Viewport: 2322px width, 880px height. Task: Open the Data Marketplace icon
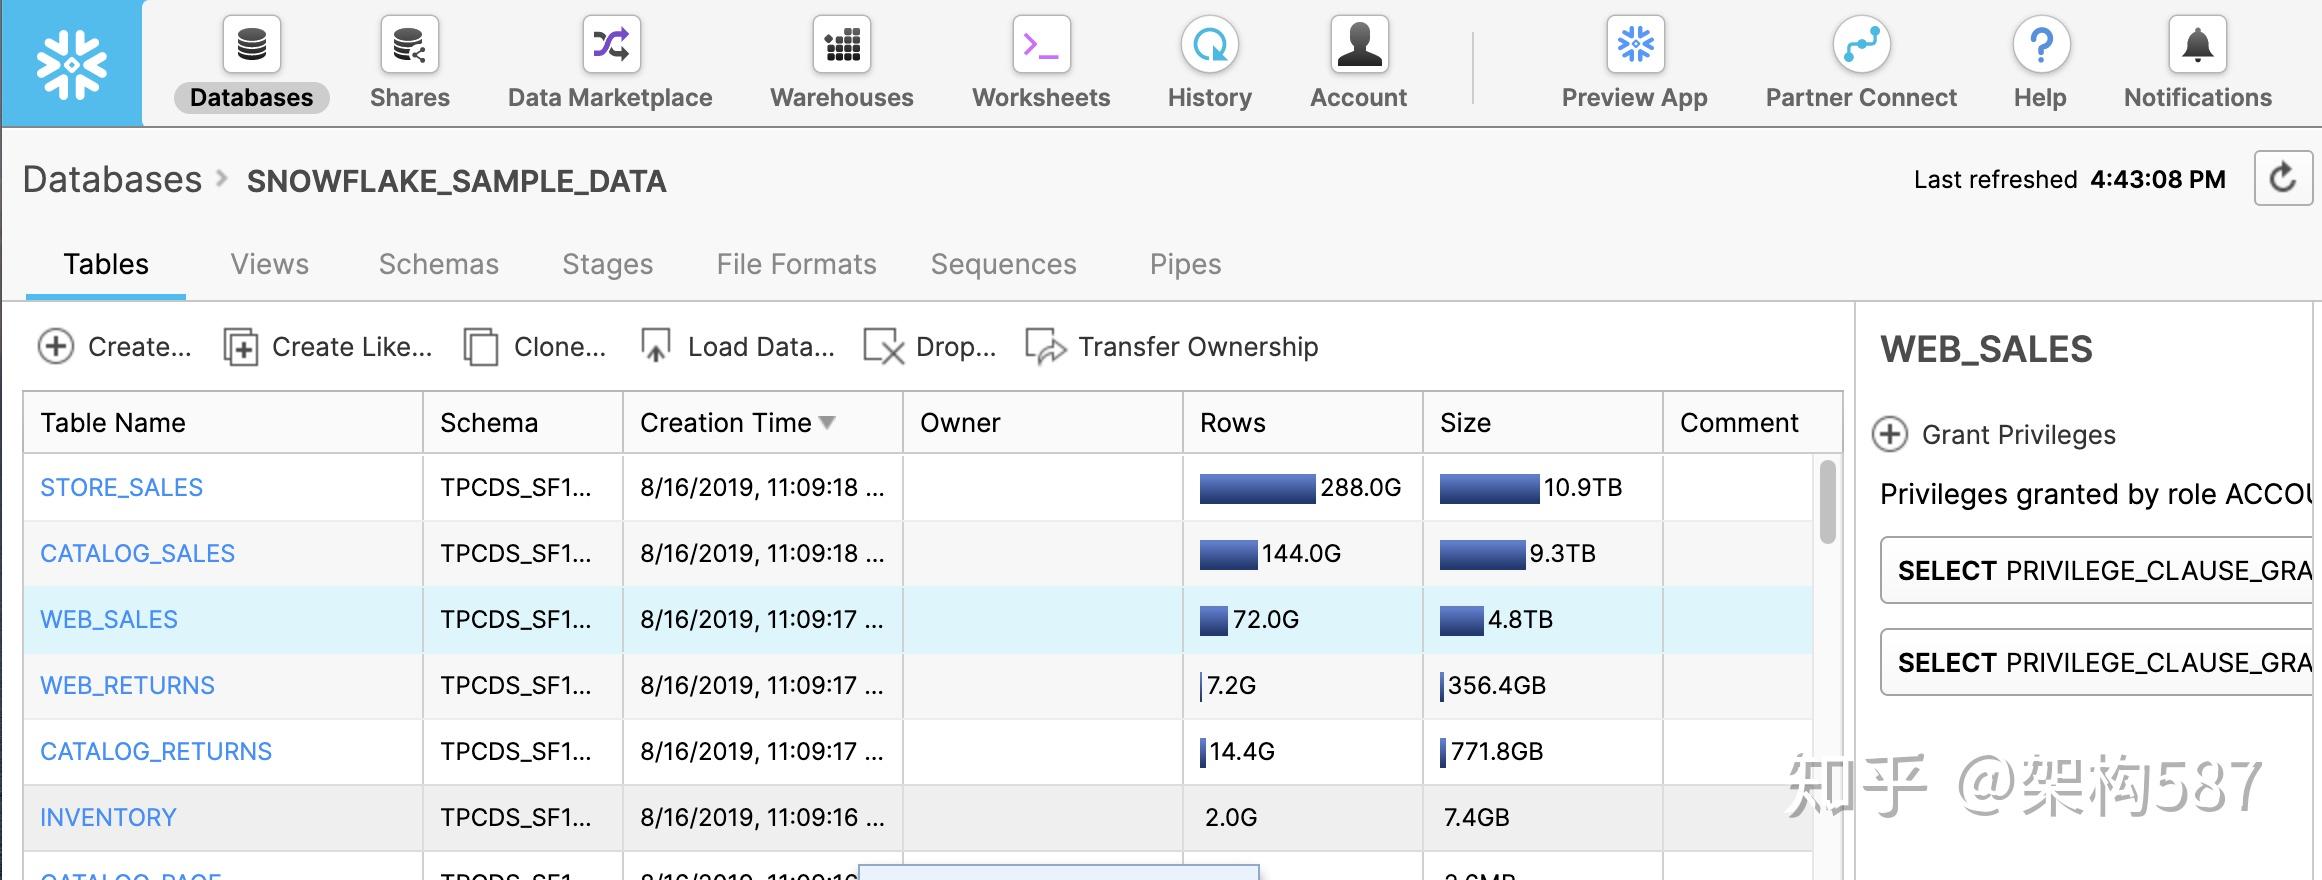pyautogui.click(x=611, y=45)
